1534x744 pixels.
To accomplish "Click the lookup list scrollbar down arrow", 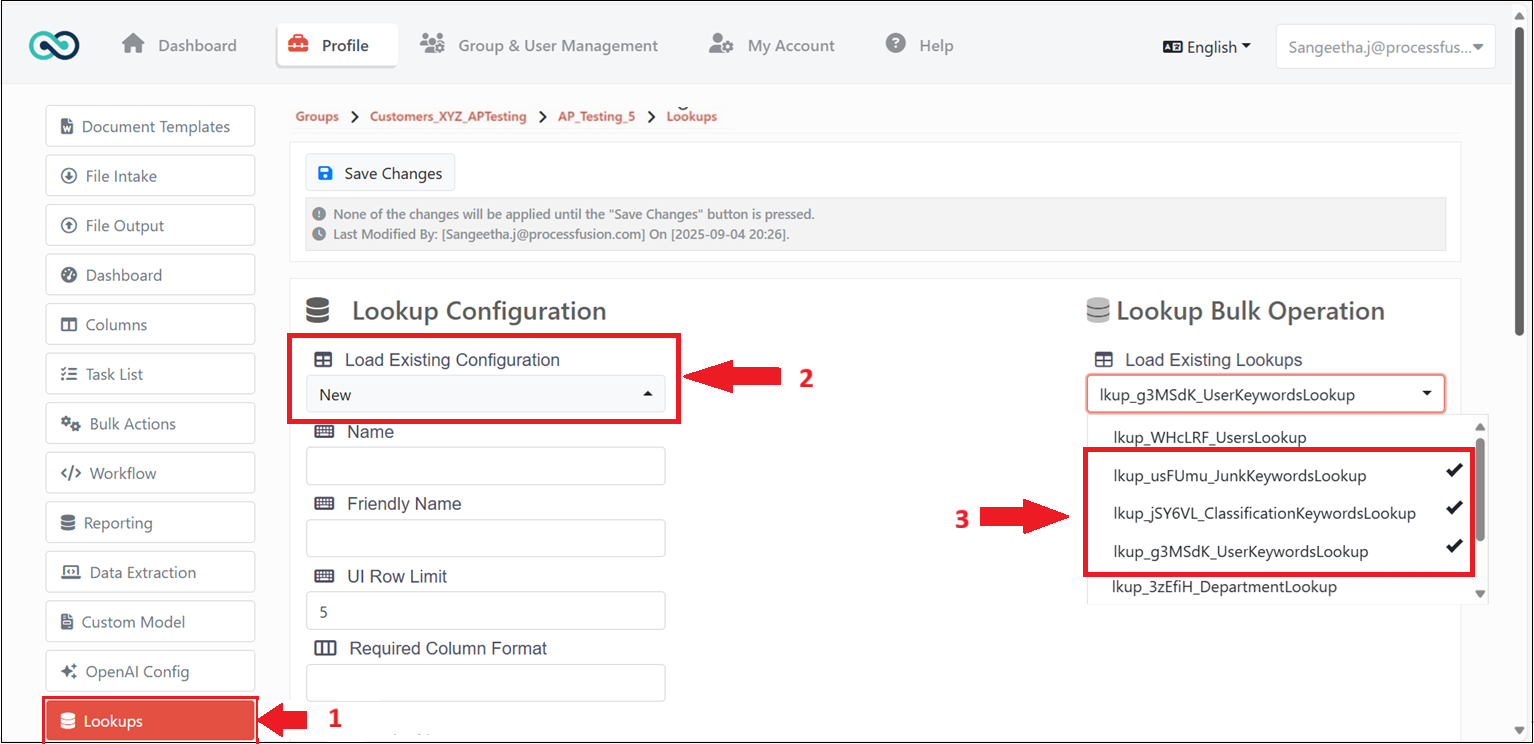I will (1480, 594).
